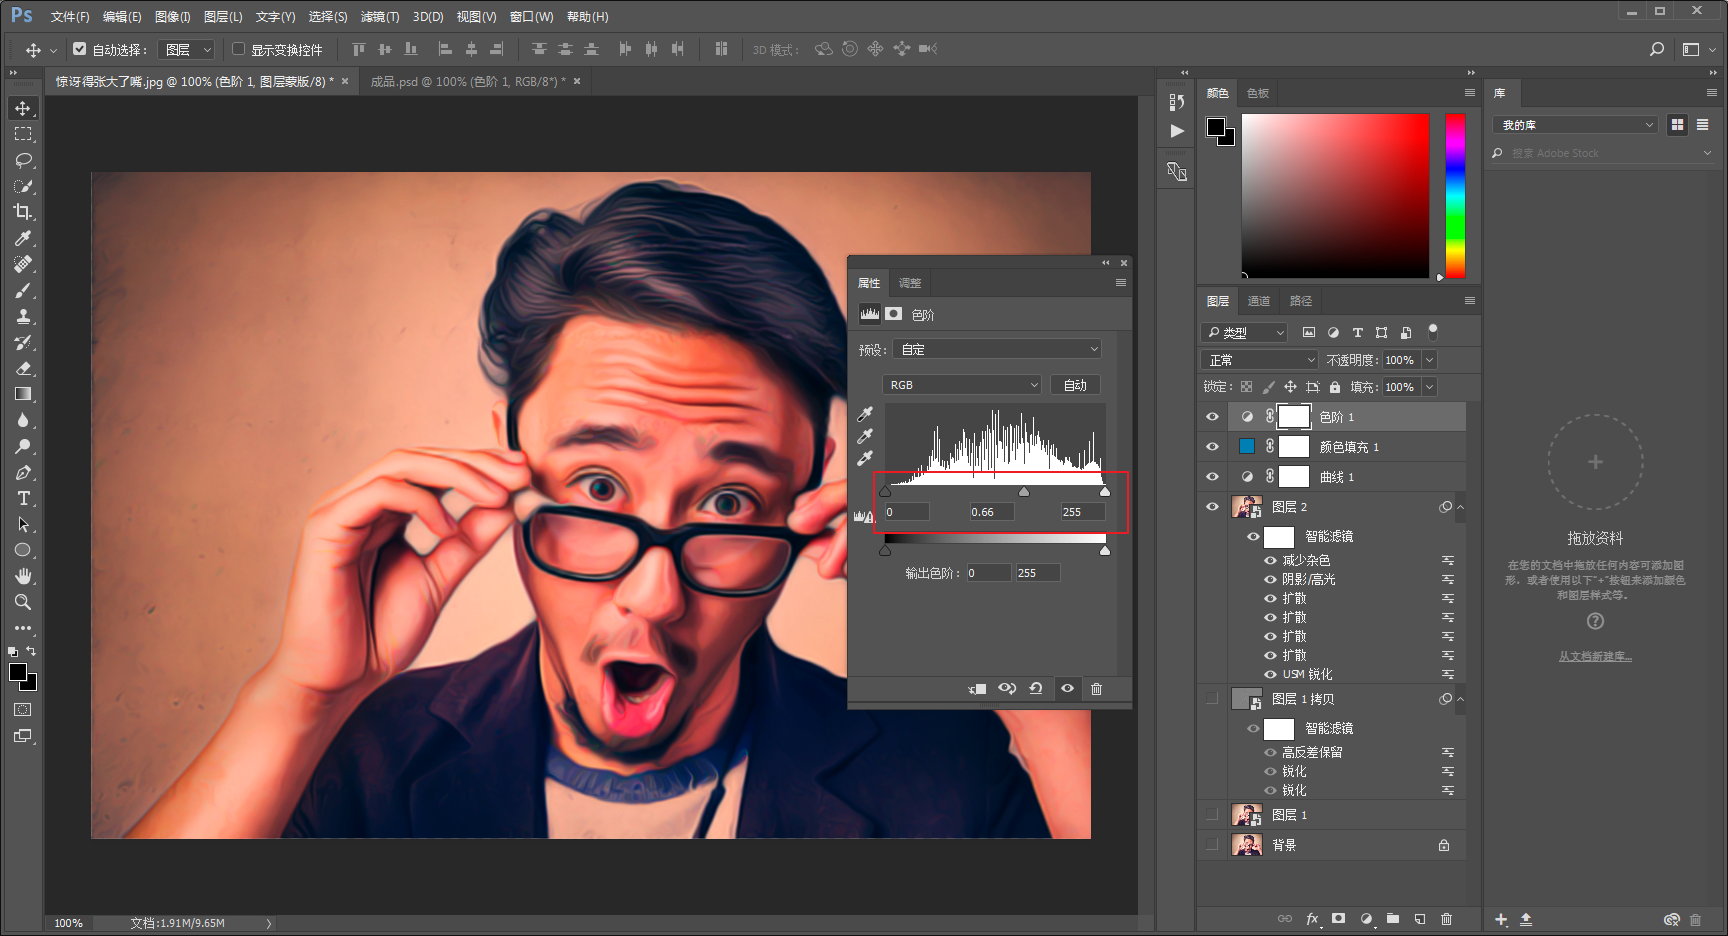Image resolution: width=1728 pixels, height=936 pixels.
Task: Open the auto-select 图层 dropdown
Action: 188,49
